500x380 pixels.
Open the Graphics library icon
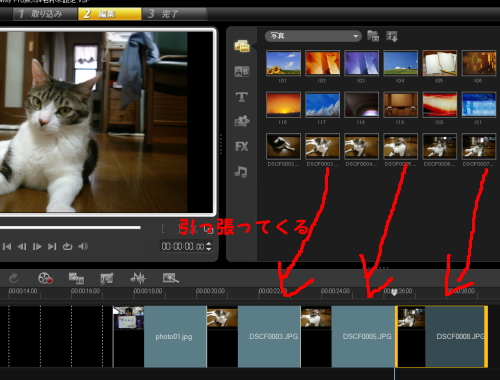242,121
